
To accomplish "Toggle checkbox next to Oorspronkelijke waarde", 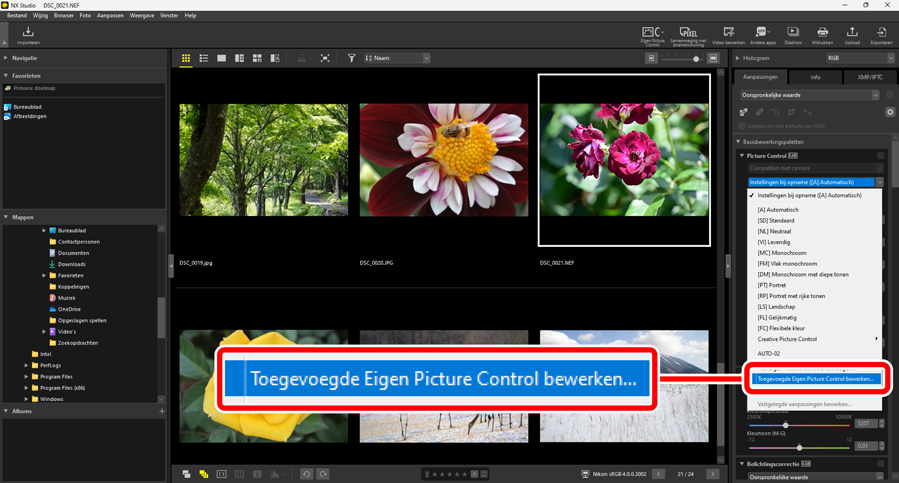I will pos(889,95).
